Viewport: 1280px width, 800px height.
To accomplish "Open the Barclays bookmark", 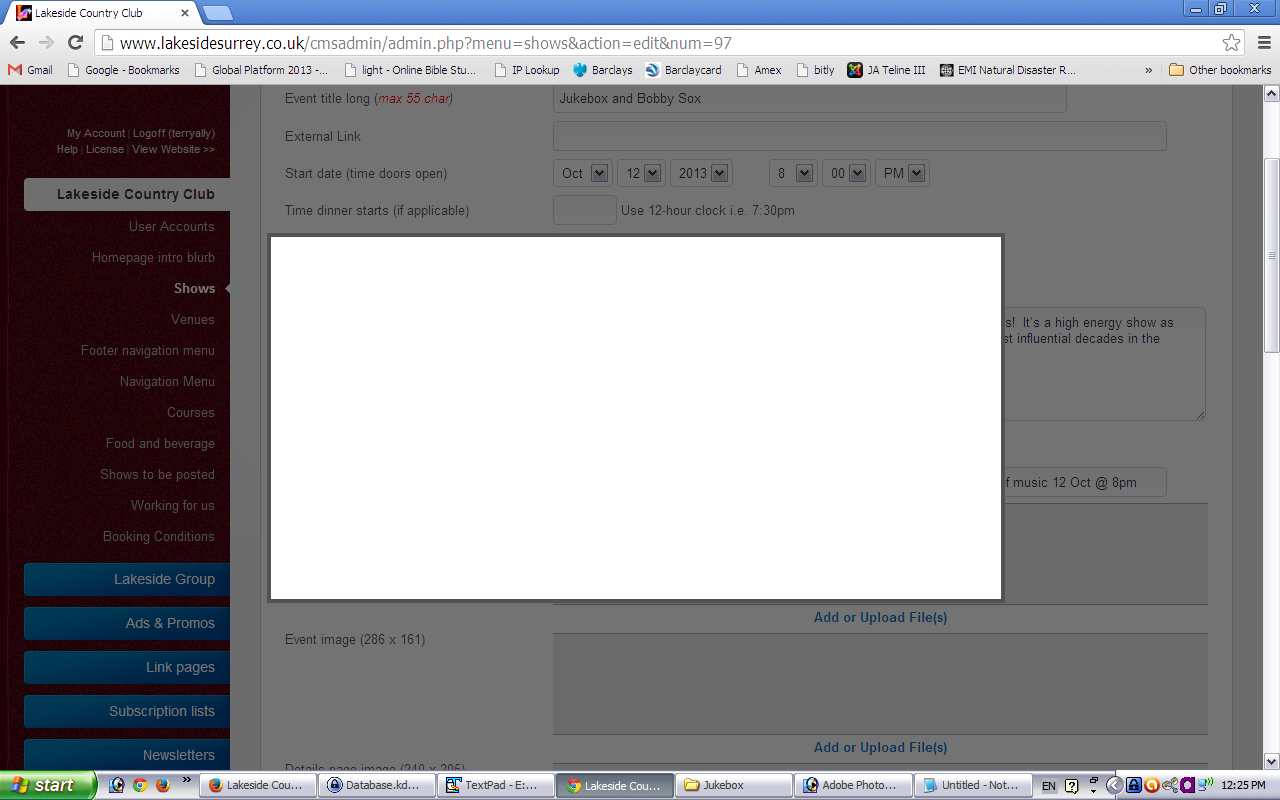I will 603,70.
